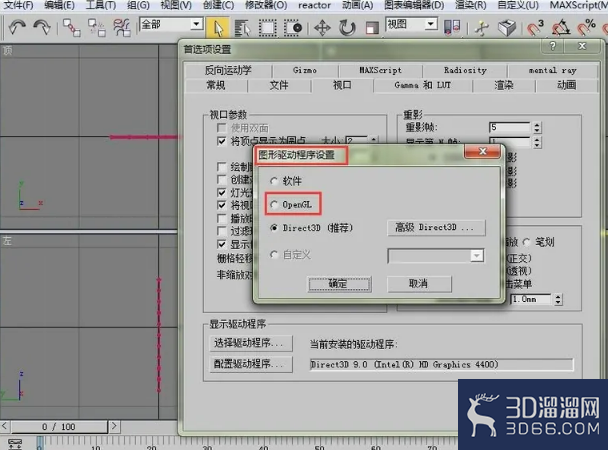
Task: Toggle Percent Snap icon
Action: pos(586,28)
